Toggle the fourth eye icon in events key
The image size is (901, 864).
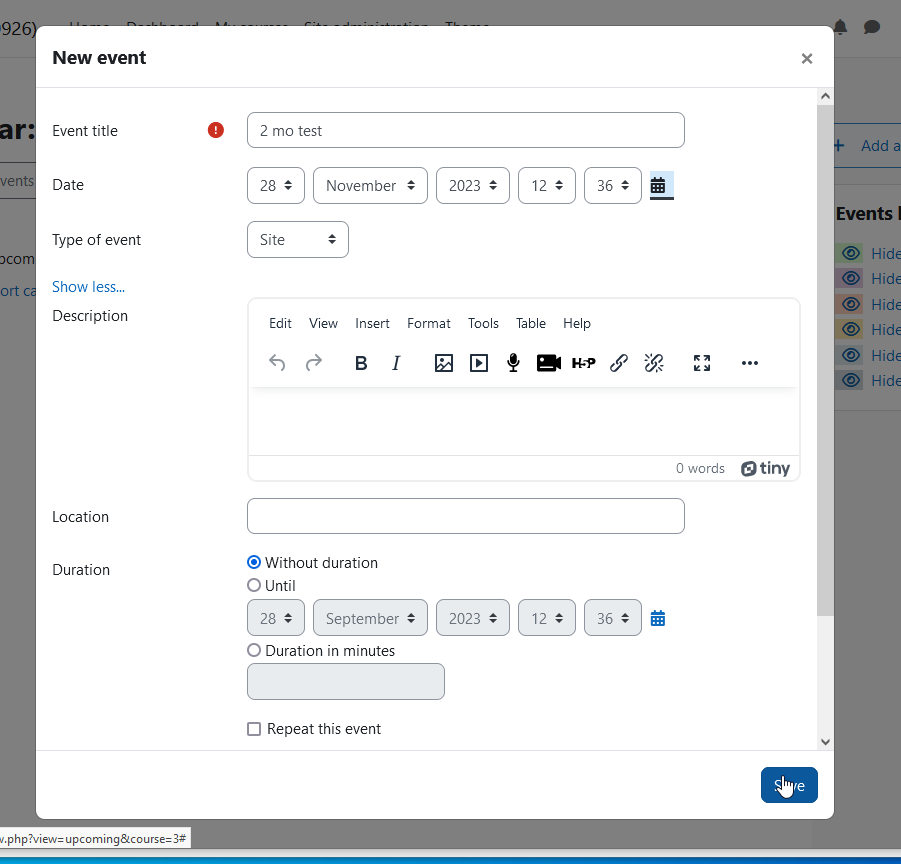pyautogui.click(x=851, y=329)
